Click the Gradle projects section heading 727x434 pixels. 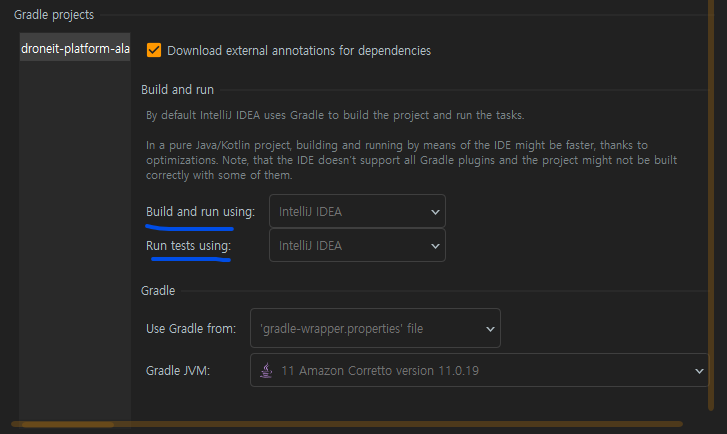click(x=54, y=15)
